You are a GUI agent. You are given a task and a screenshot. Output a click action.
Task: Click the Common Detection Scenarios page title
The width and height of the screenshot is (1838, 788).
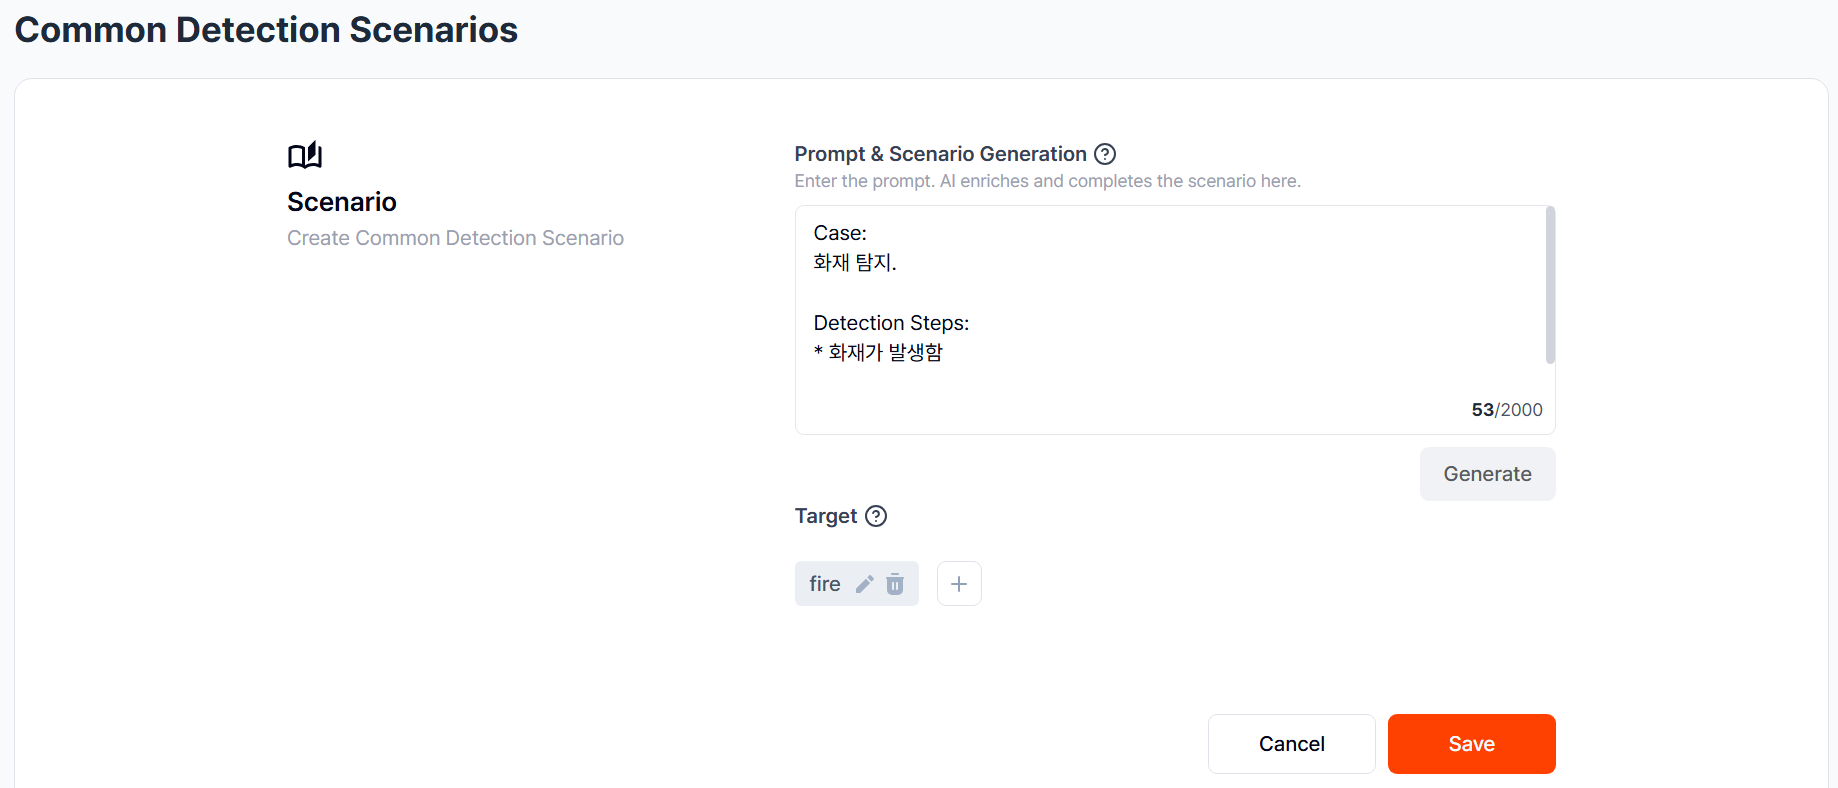click(266, 30)
